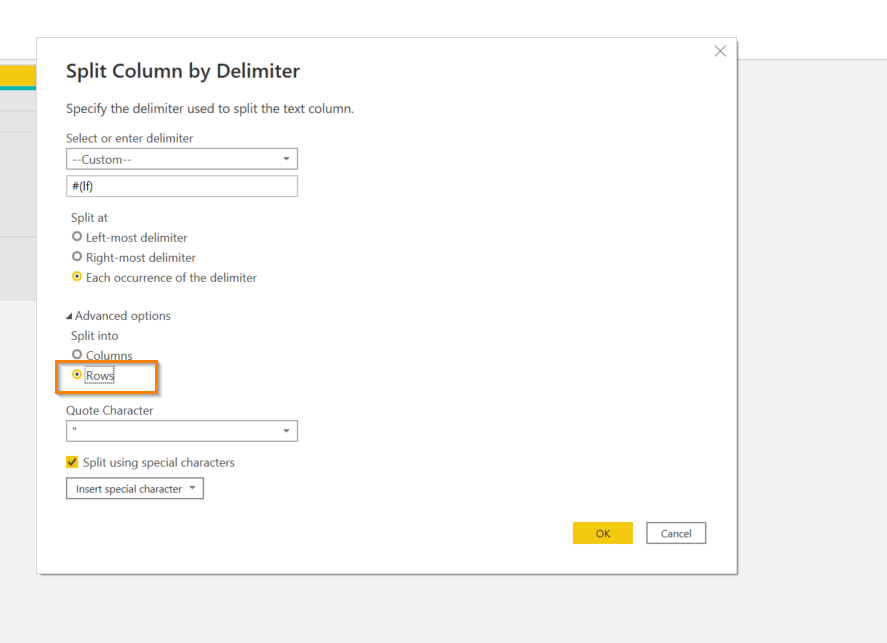Select split into Rows radio button
The image size is (887, 643).
tap(77, 374)
